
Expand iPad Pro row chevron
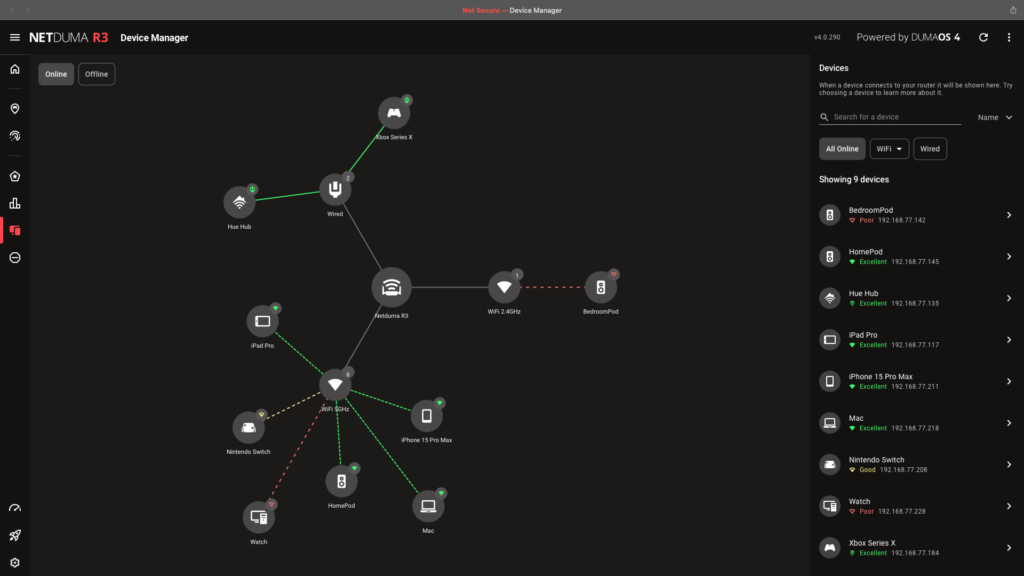(x=1008, y=340)
